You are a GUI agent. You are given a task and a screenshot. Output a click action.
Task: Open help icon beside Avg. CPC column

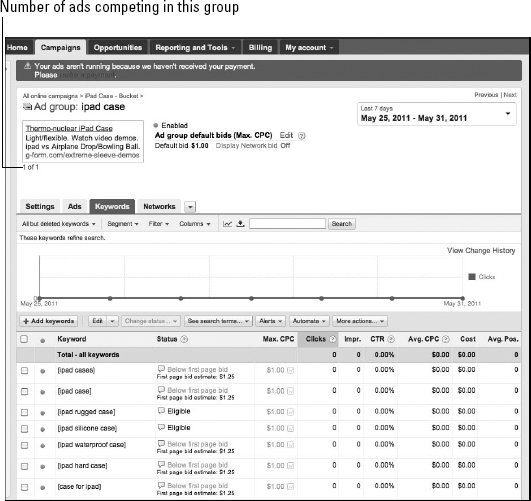point(446,339)
